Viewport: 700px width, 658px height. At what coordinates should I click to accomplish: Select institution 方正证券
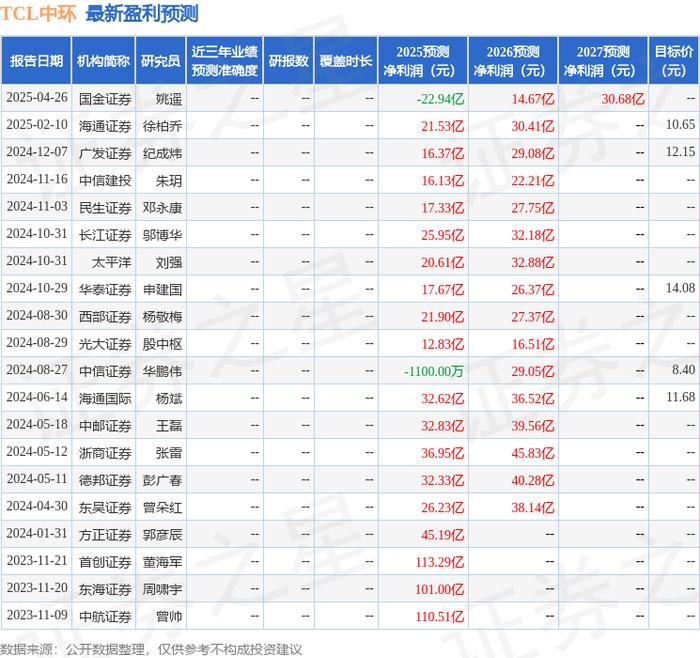(x=105, y=535)
